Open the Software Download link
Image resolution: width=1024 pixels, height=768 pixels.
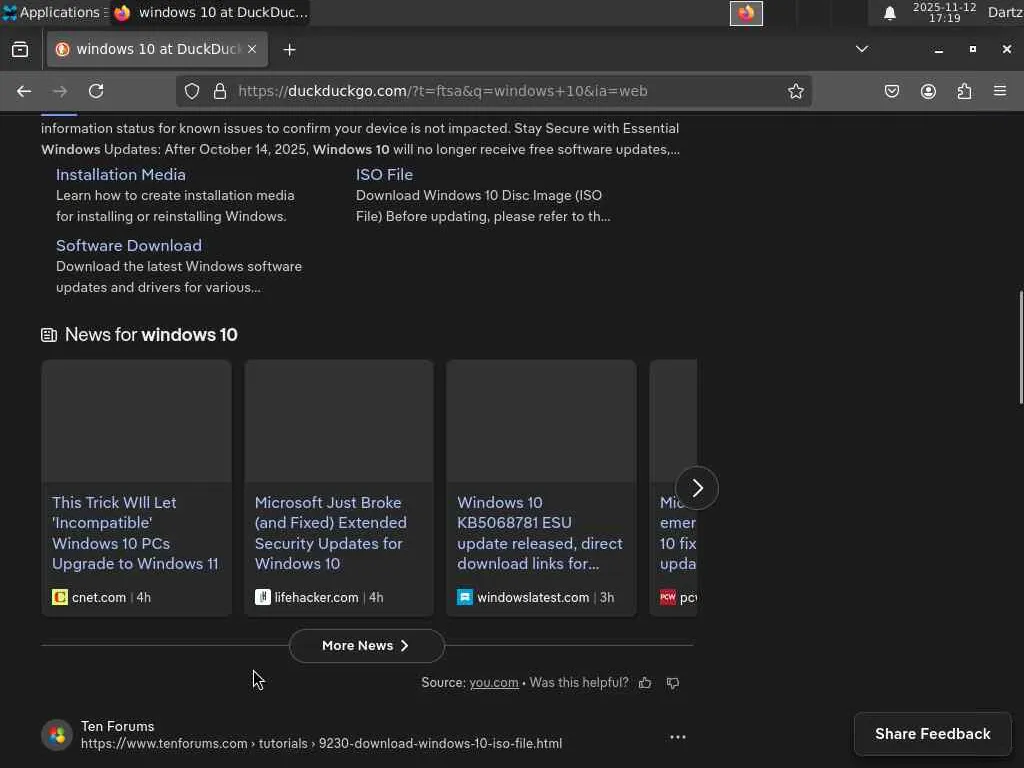(129, 246)
